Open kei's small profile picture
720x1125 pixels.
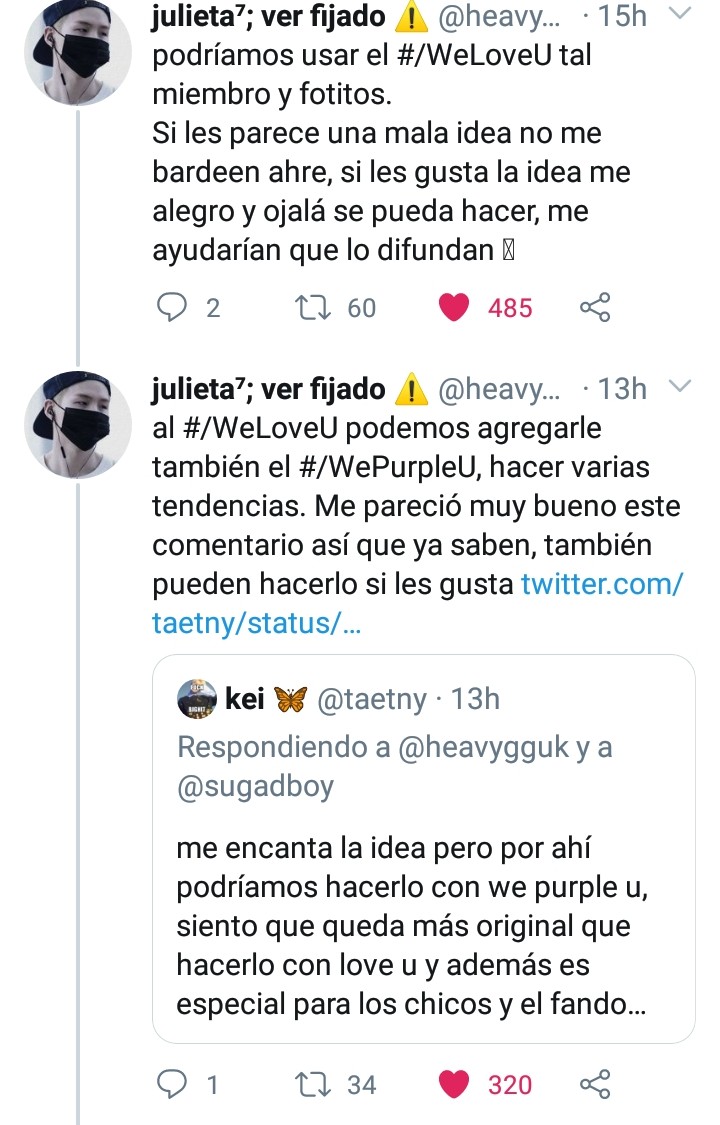196,699
